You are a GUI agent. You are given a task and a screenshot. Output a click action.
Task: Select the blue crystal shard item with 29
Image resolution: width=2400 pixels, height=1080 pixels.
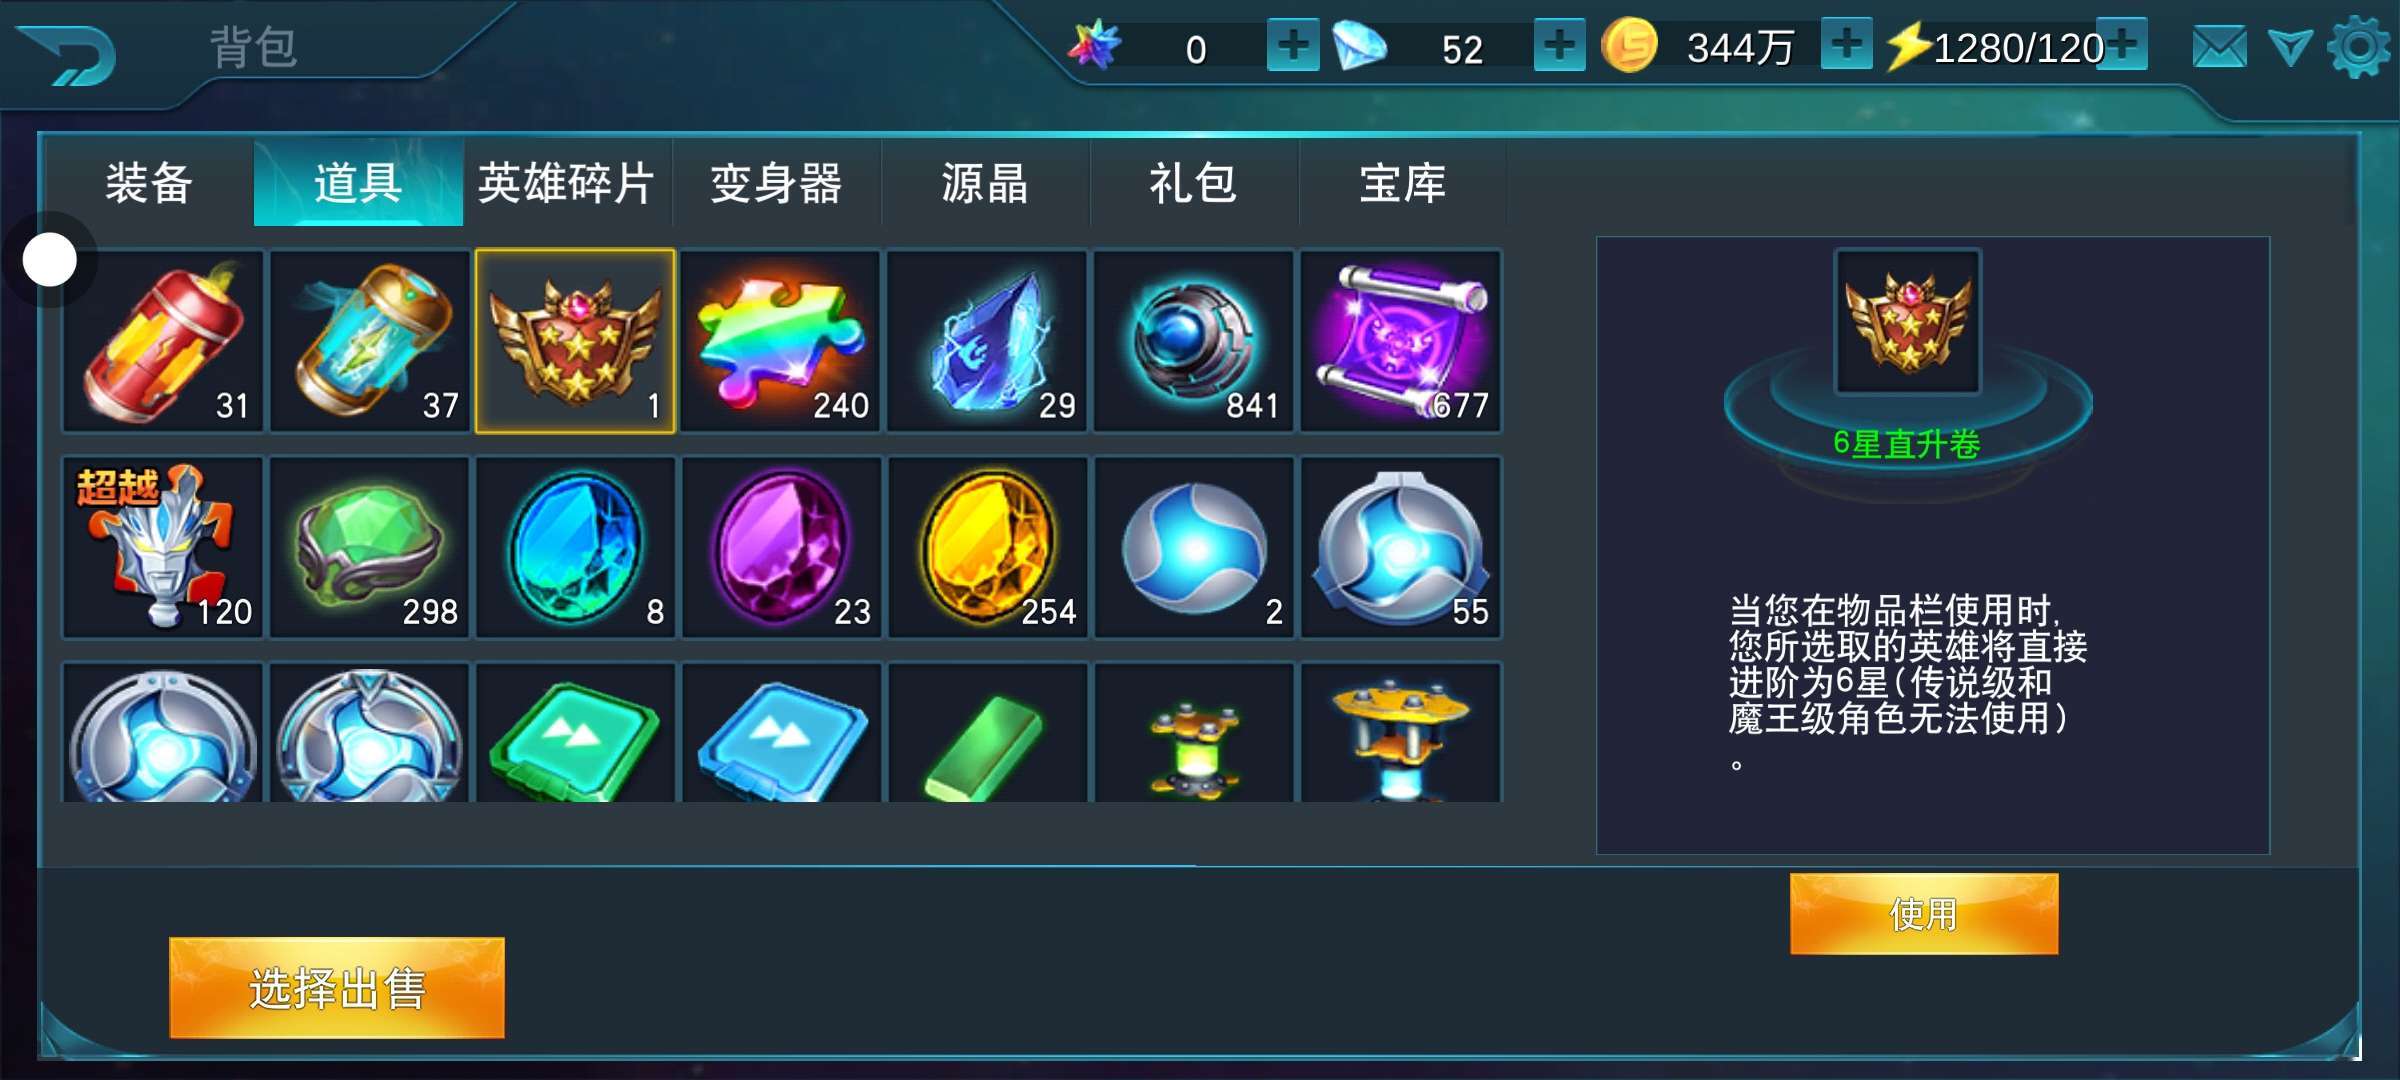tap(987, 341)
